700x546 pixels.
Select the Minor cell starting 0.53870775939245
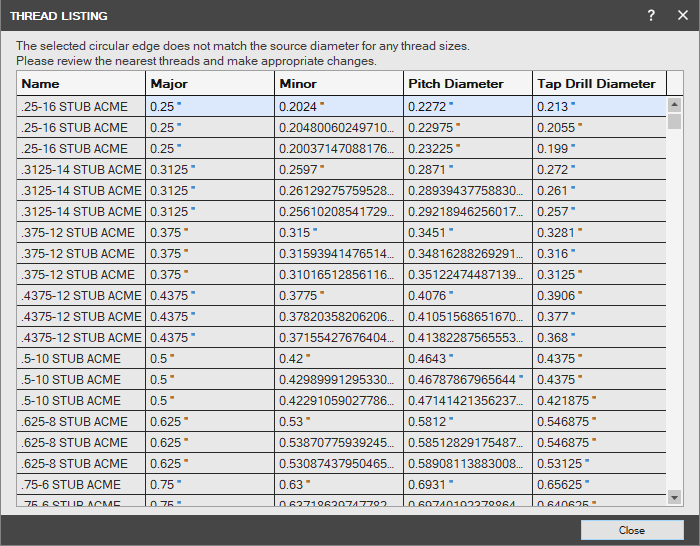coord(339,442)
